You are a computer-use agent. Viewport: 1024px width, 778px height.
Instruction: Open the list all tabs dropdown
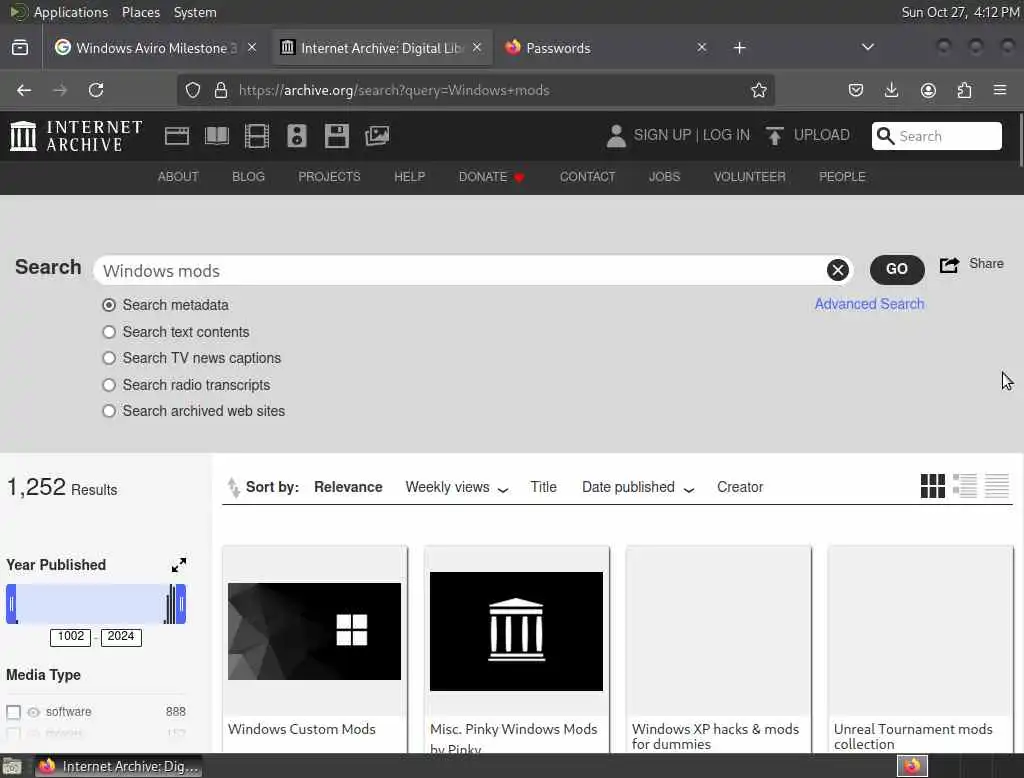(x=867, y=47)
